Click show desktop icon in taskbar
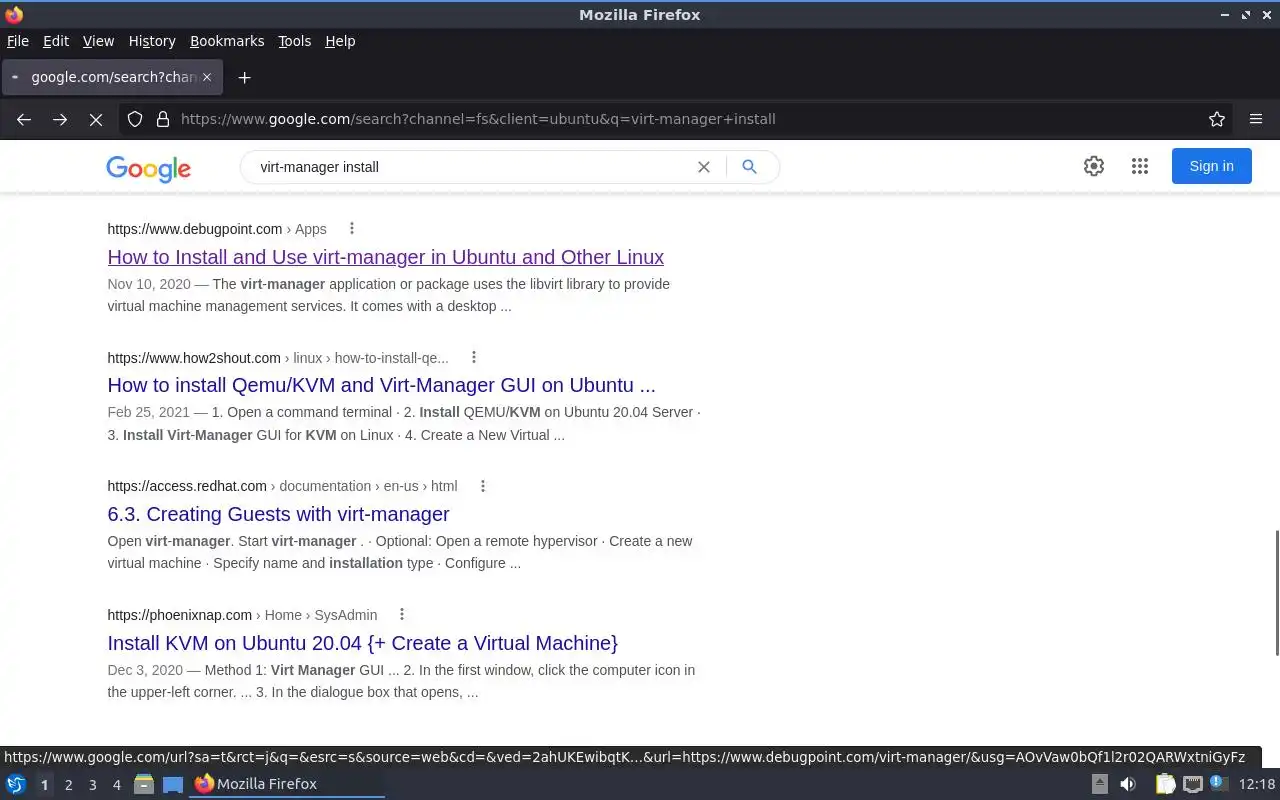 (x=173, y=784)
